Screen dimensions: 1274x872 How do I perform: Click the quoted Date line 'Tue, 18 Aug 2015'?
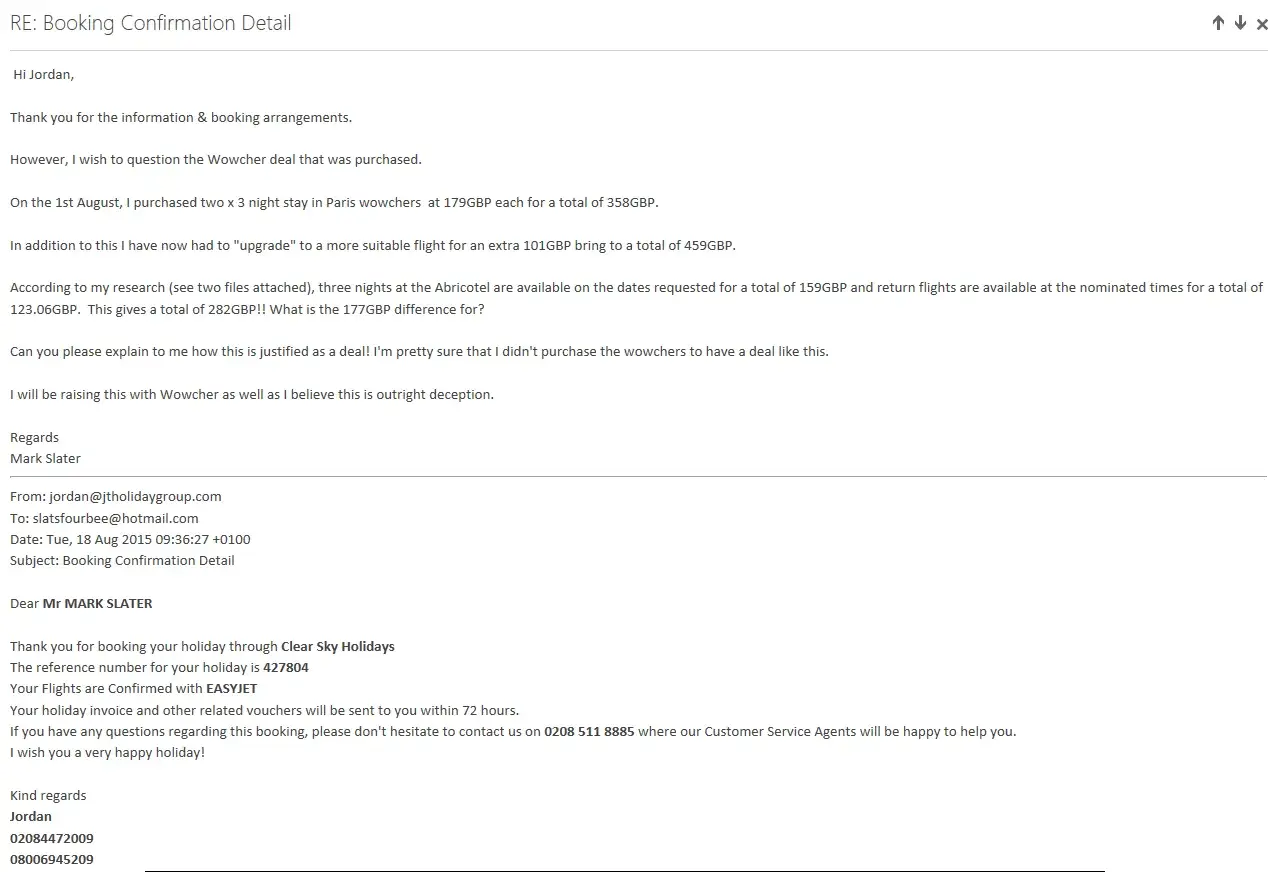[x=130, y=539]
